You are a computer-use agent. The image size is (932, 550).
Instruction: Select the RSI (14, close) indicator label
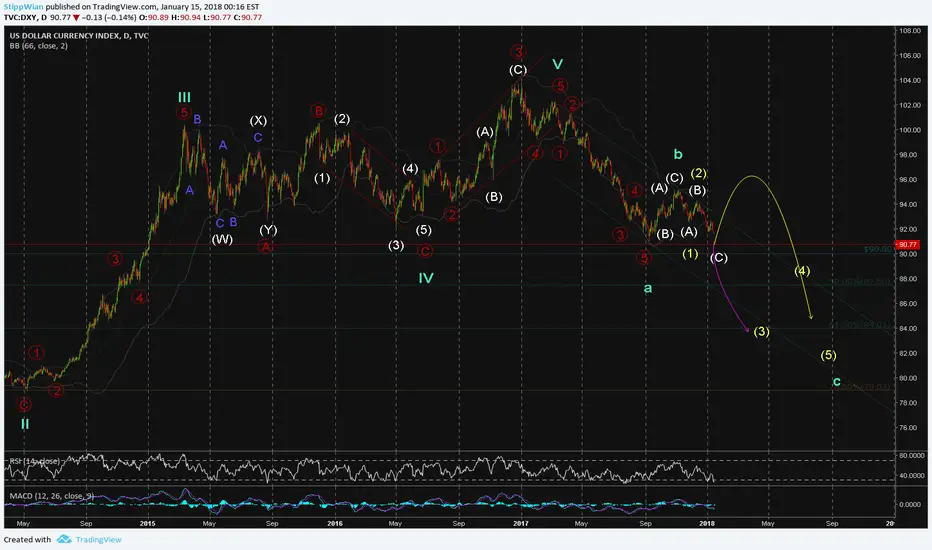(34, 461)
